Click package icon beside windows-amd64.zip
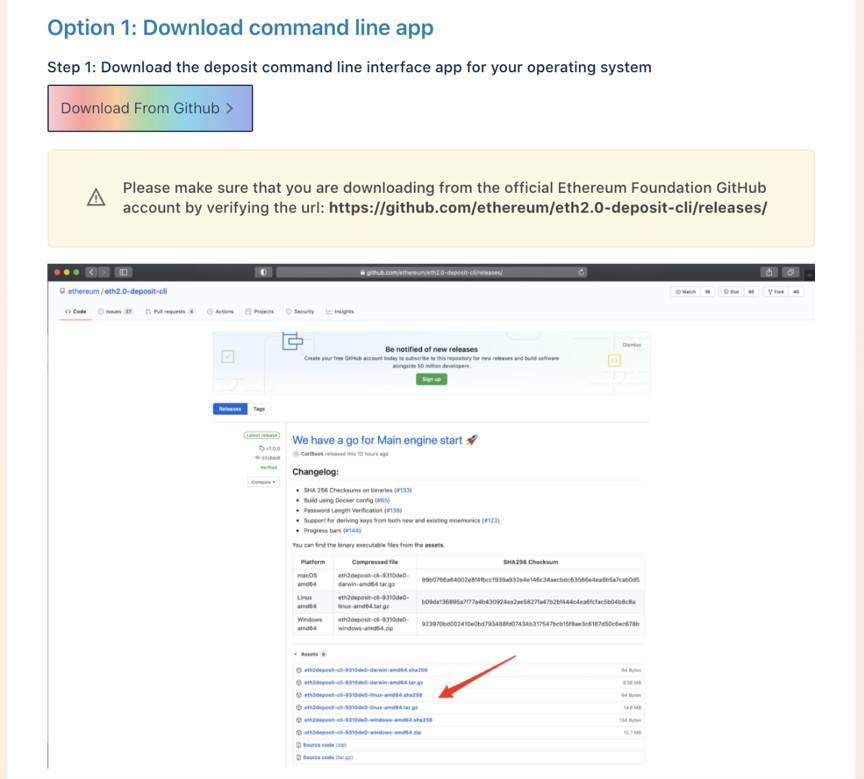The width and height of the screenshot is (864, 779). [299, 733]
